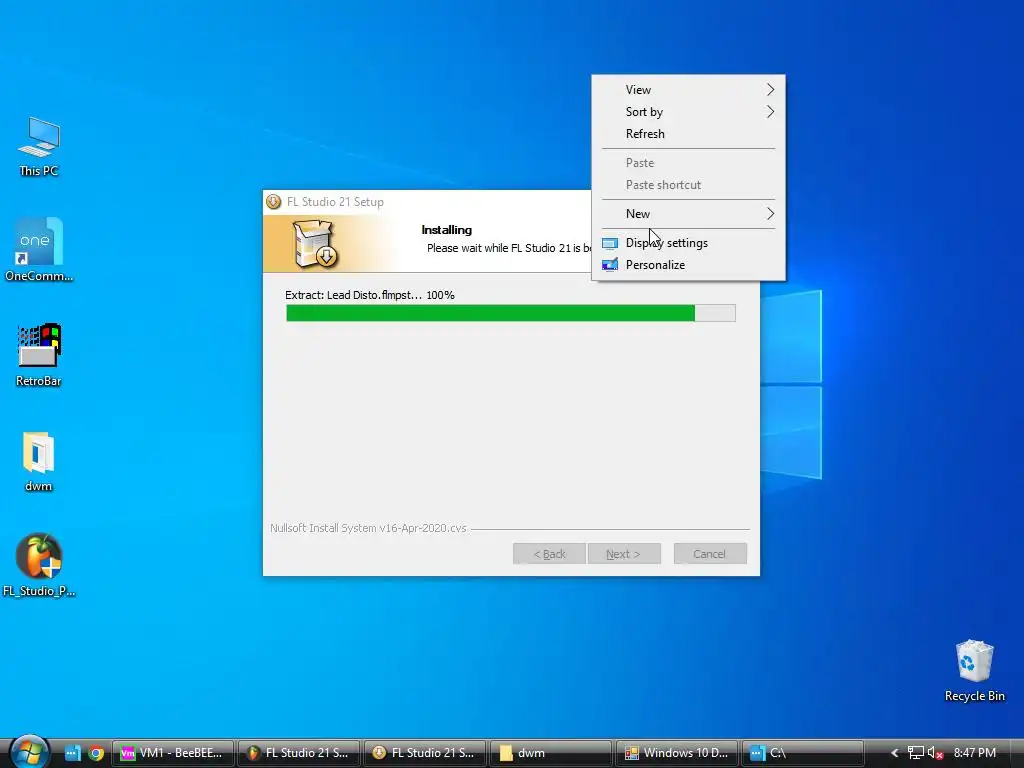1024x768 pixels.
Task: Click the Personalize menu icon
Action: pyautogui.click(x=610, y=265)
